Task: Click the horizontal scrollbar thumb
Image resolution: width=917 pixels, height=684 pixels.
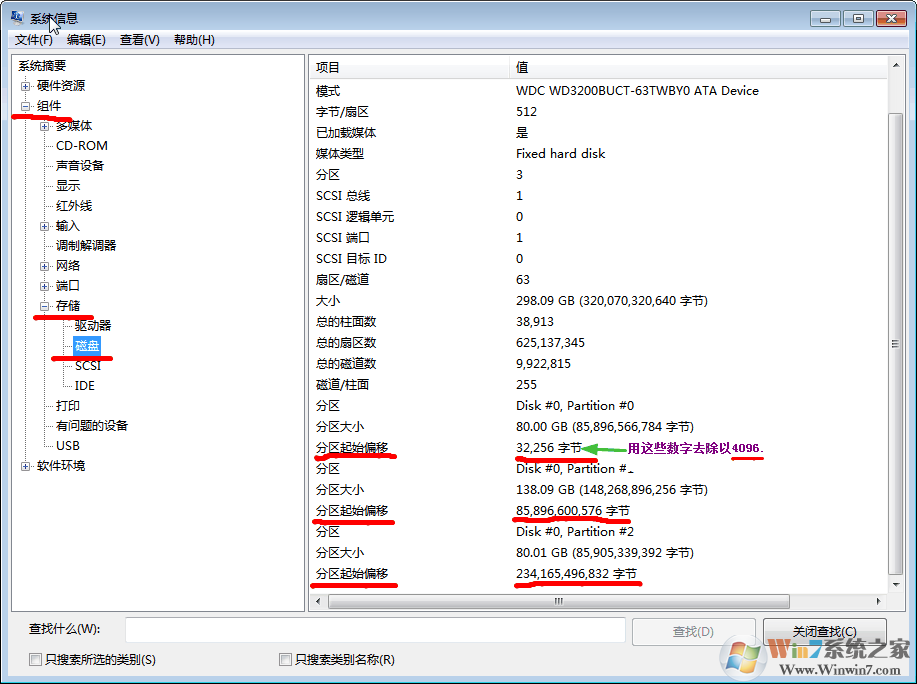Action: pos(559,601)
